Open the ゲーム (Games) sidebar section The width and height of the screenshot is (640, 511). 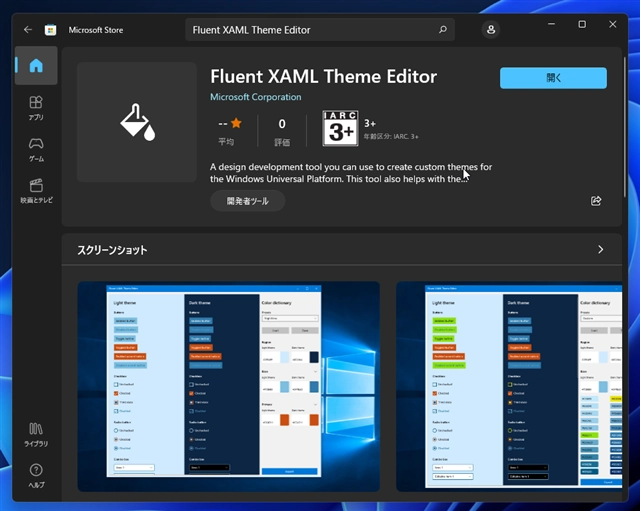[x=36, y=150]
